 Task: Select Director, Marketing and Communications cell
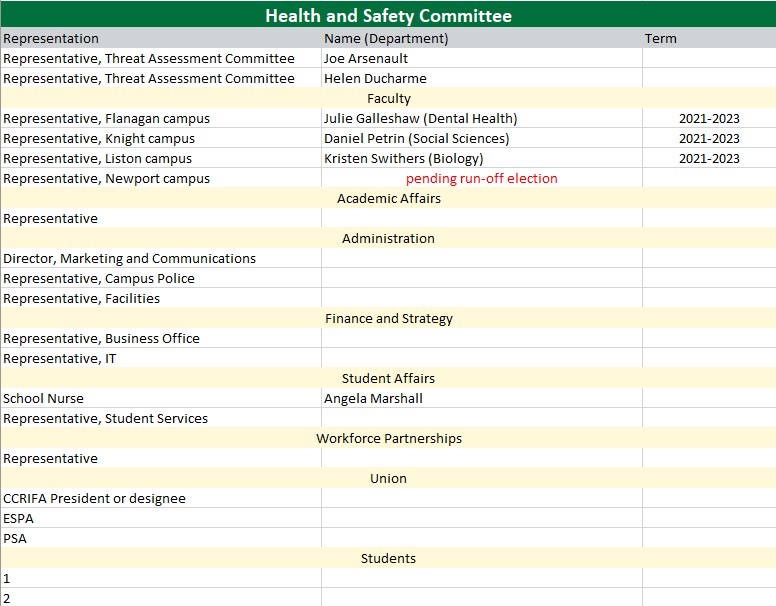pyautogui.click(x=129, y=258)
